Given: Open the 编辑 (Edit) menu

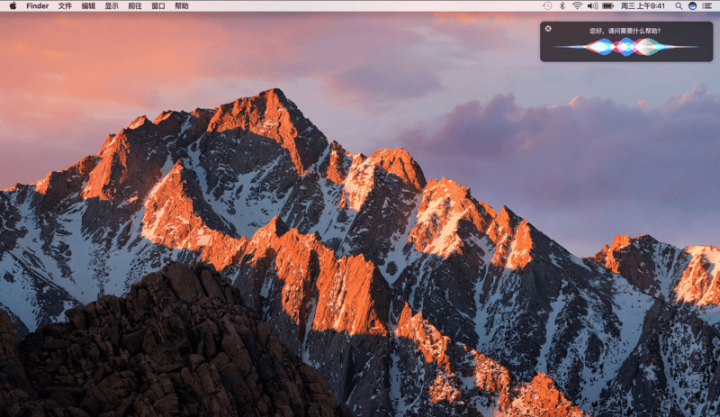Looking at the screenshot, I should 88,6.
